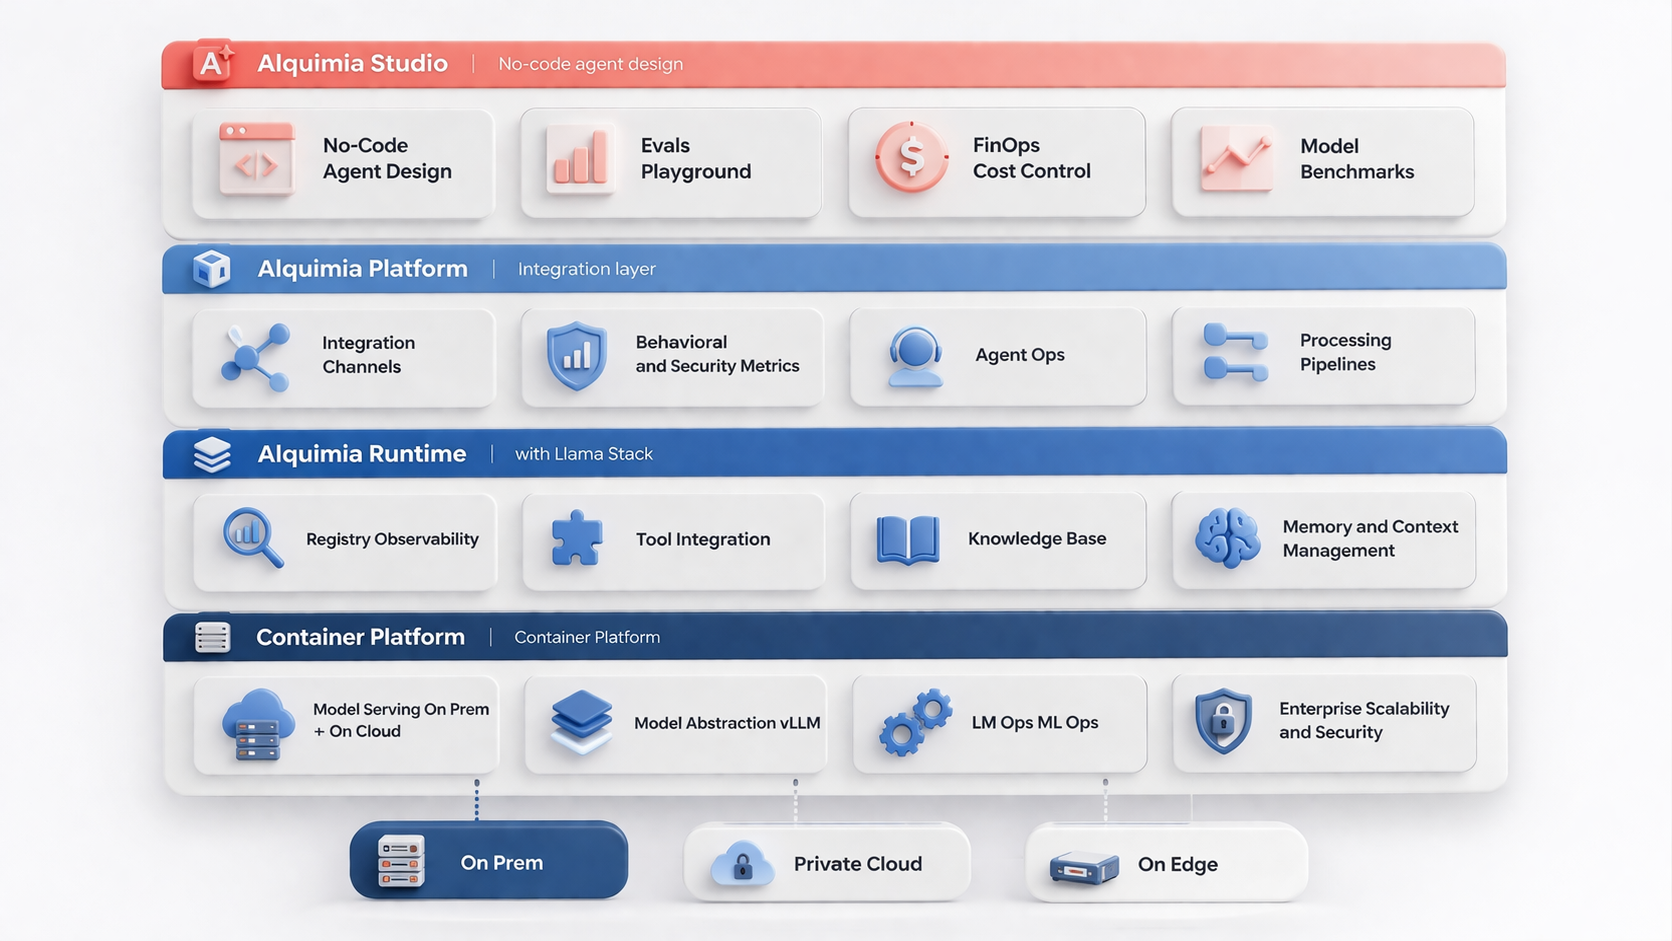Click the Container Platform server rack icon
This screenshot has width=1672, height=941.
tap(212, 637)
